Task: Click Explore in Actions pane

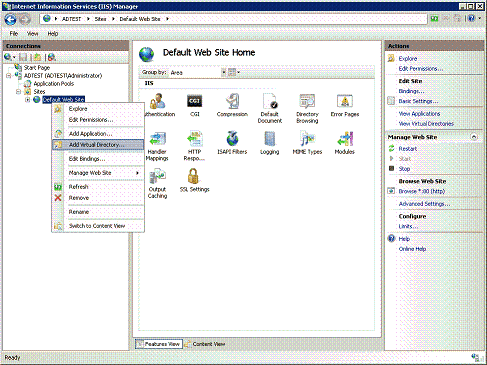Action: pyautogui.click(x=408, y=58)
